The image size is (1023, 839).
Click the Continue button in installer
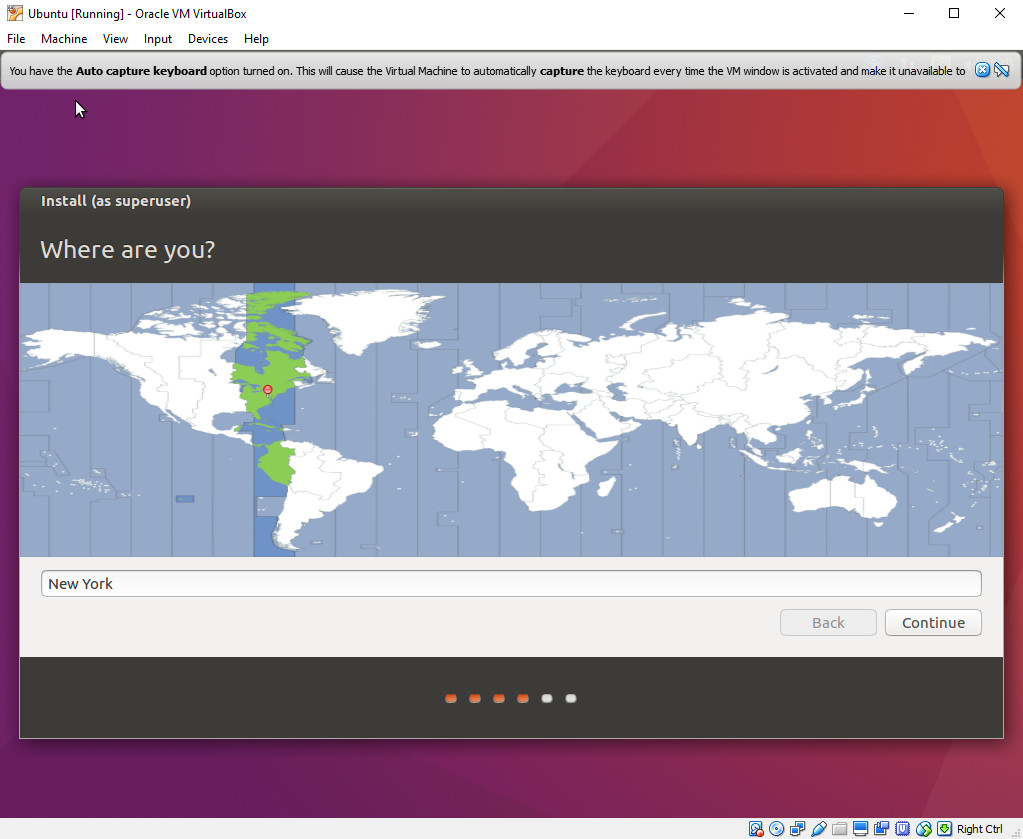tap(933, 622)
